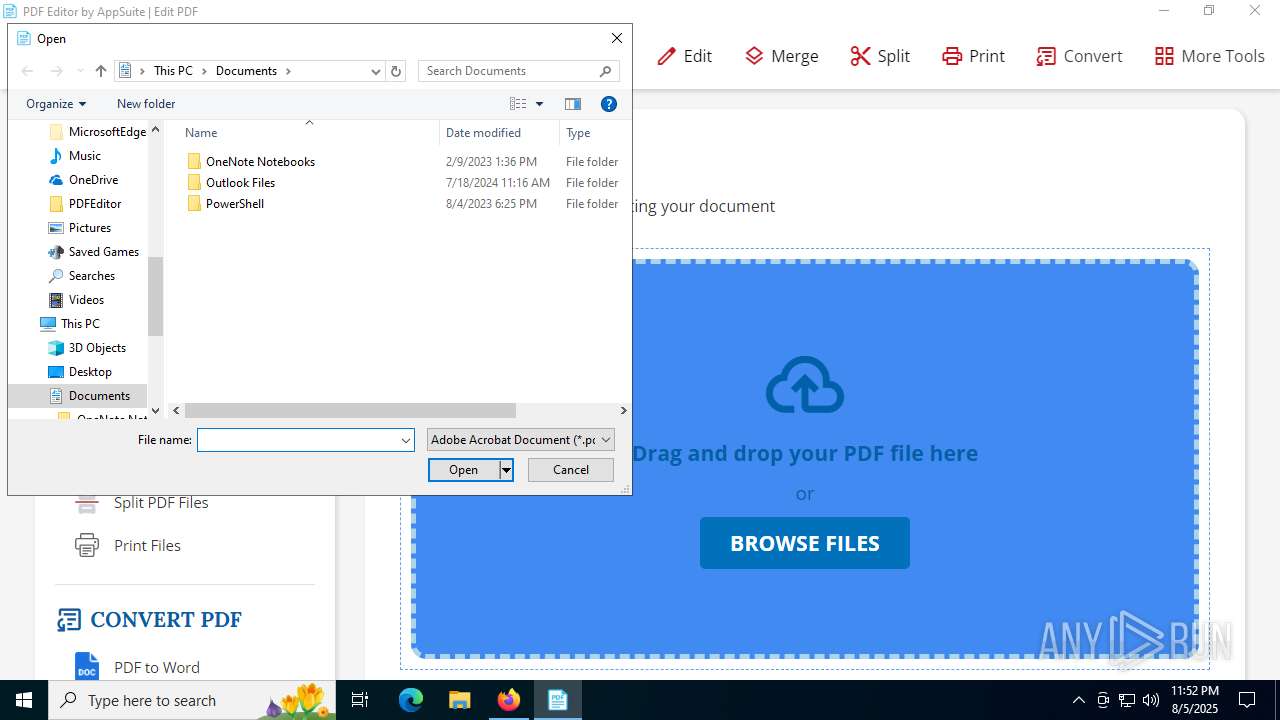This screenshot has width=1280, height=720.
Task: Open the Print tool
Action: click(x=974, y=56)
